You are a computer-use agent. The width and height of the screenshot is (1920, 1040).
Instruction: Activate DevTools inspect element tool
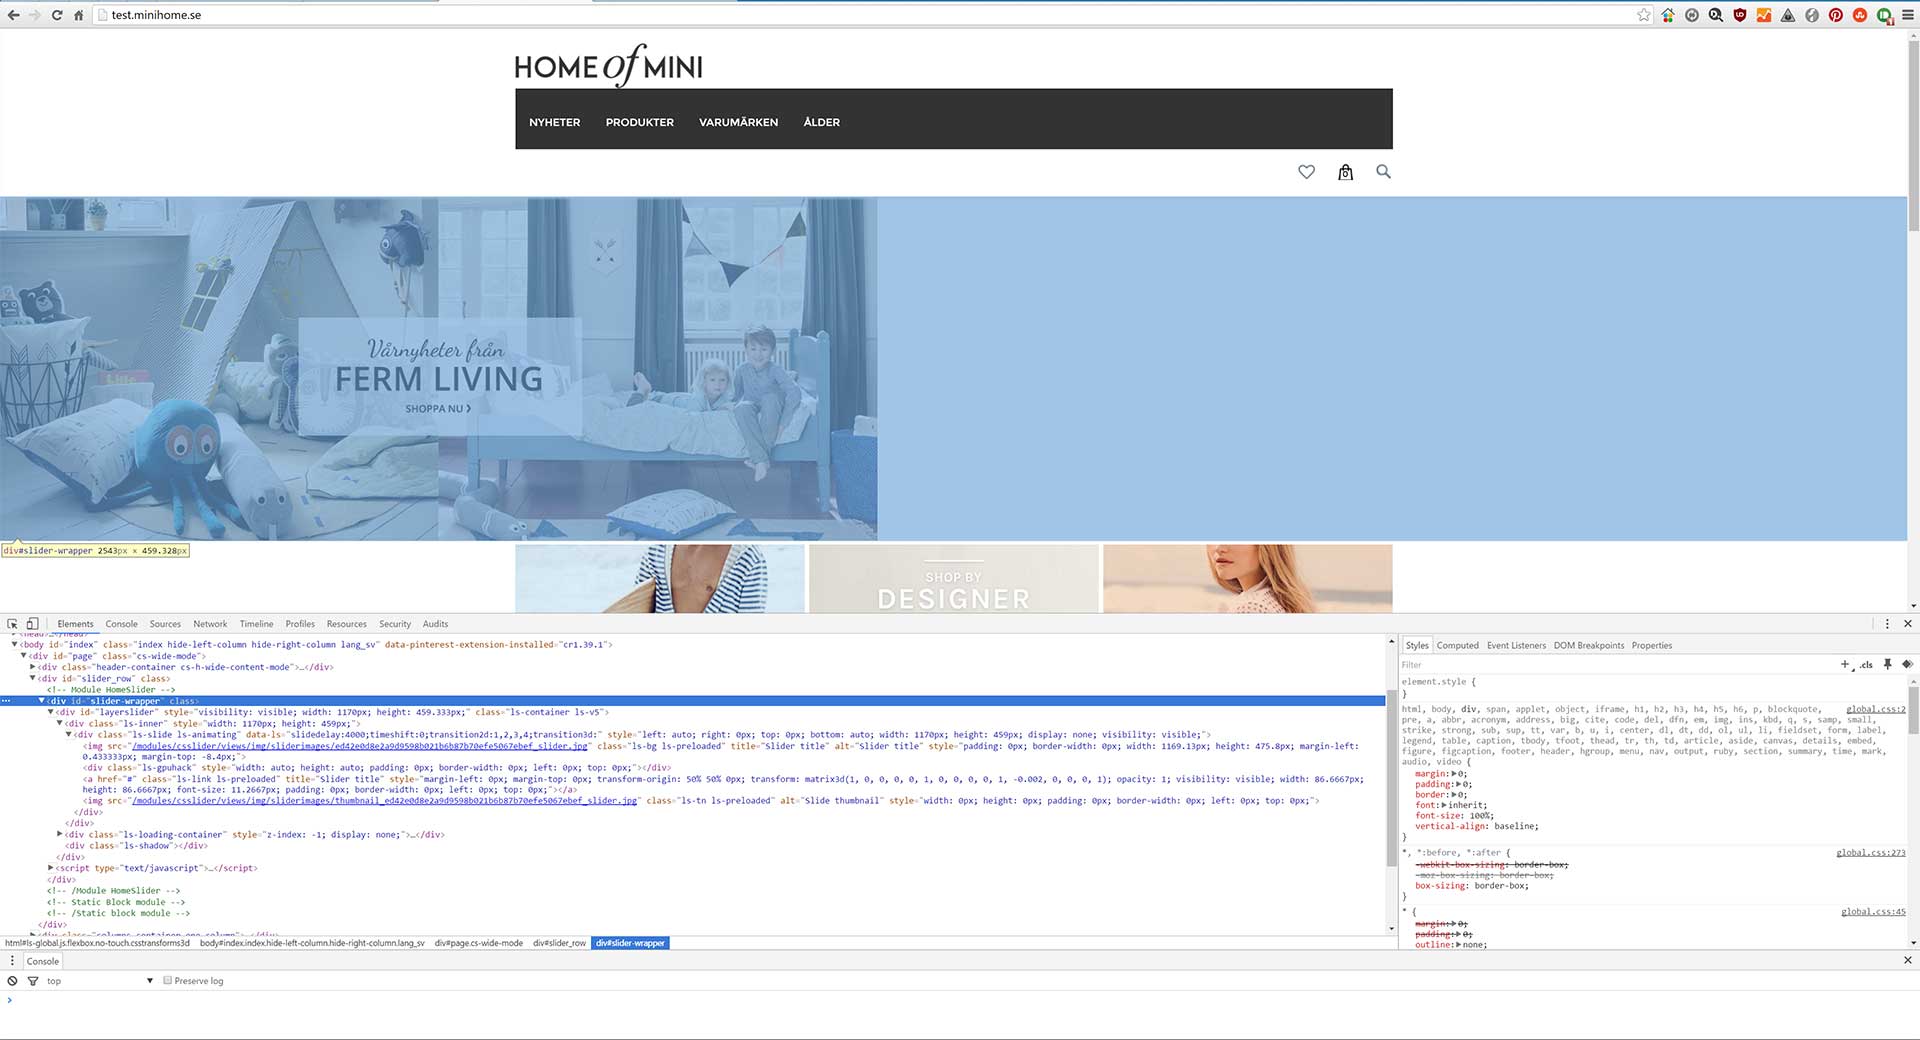[13, 624]
